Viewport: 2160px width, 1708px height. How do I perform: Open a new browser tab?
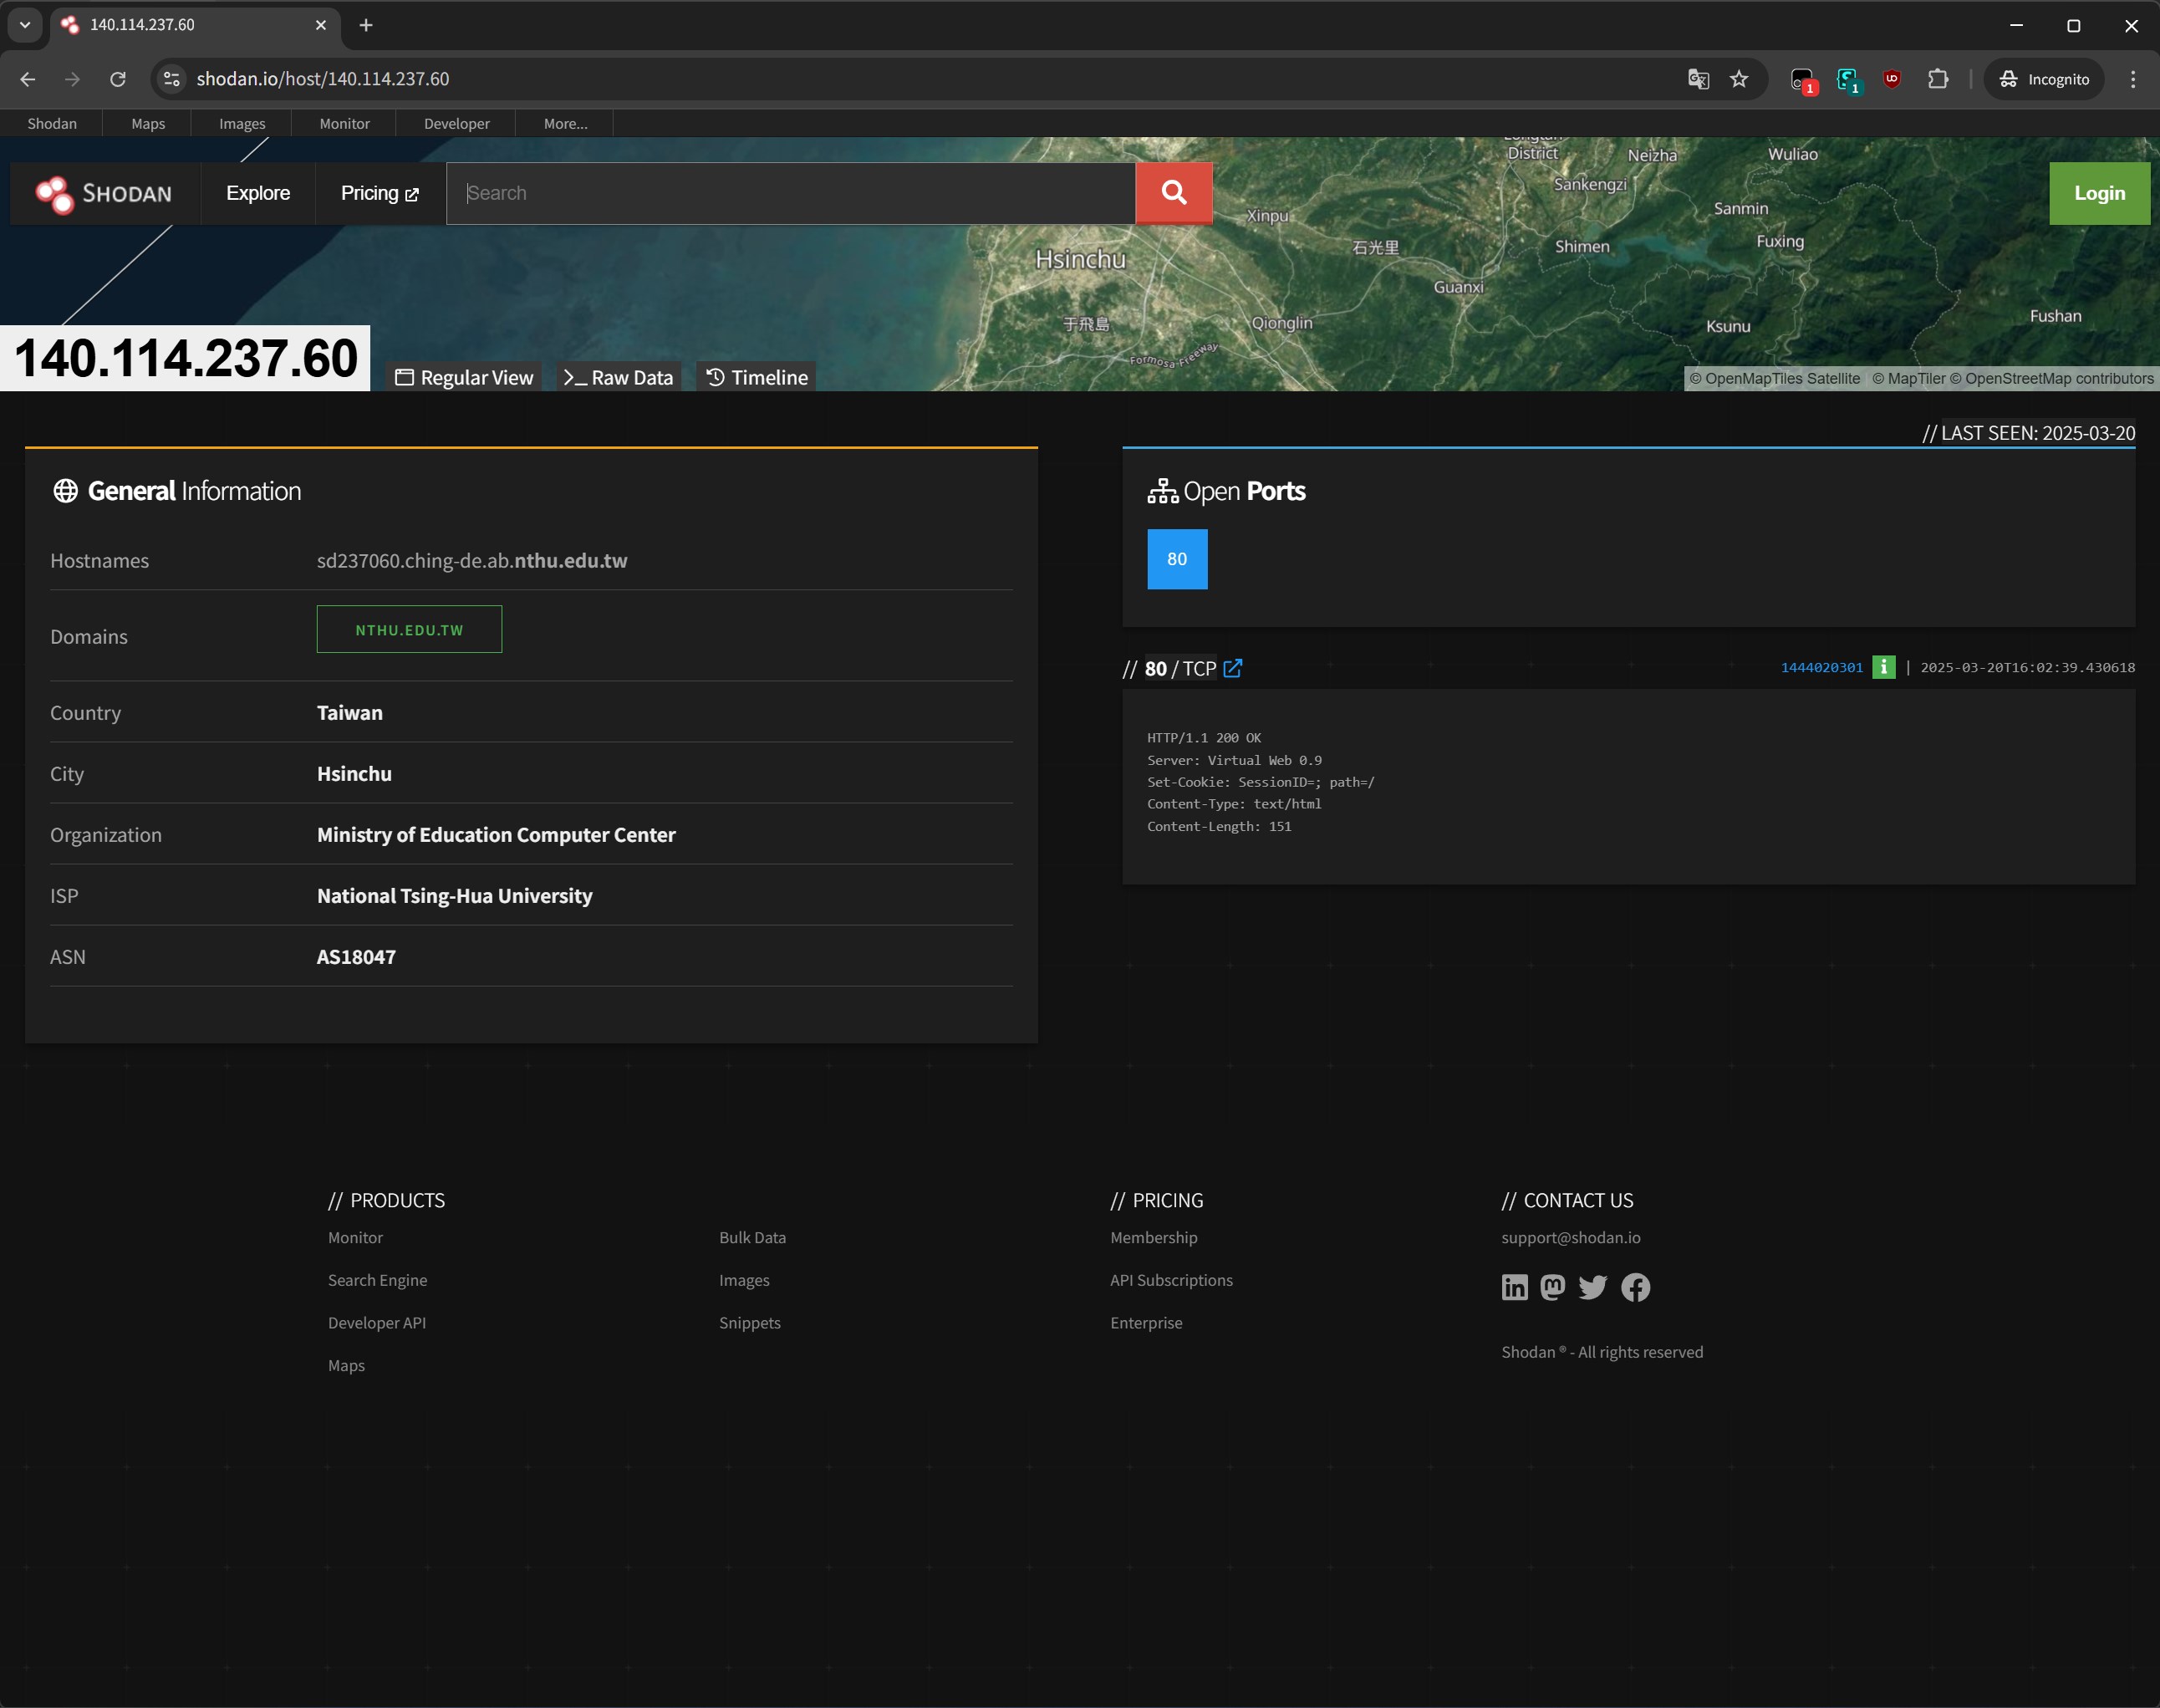pyautogui.click(x=366, y=25)
